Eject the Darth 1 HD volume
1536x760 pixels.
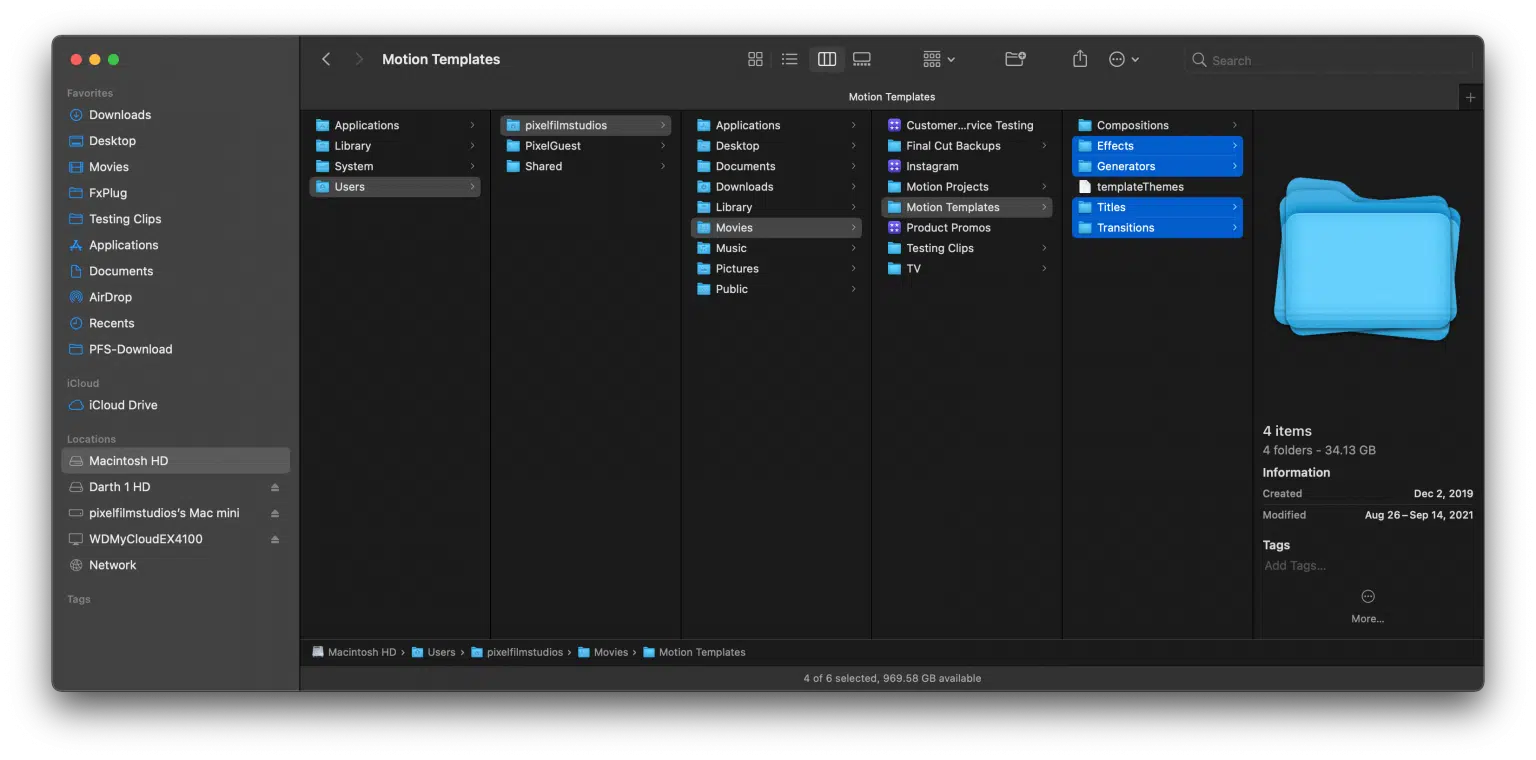point(275,487)
